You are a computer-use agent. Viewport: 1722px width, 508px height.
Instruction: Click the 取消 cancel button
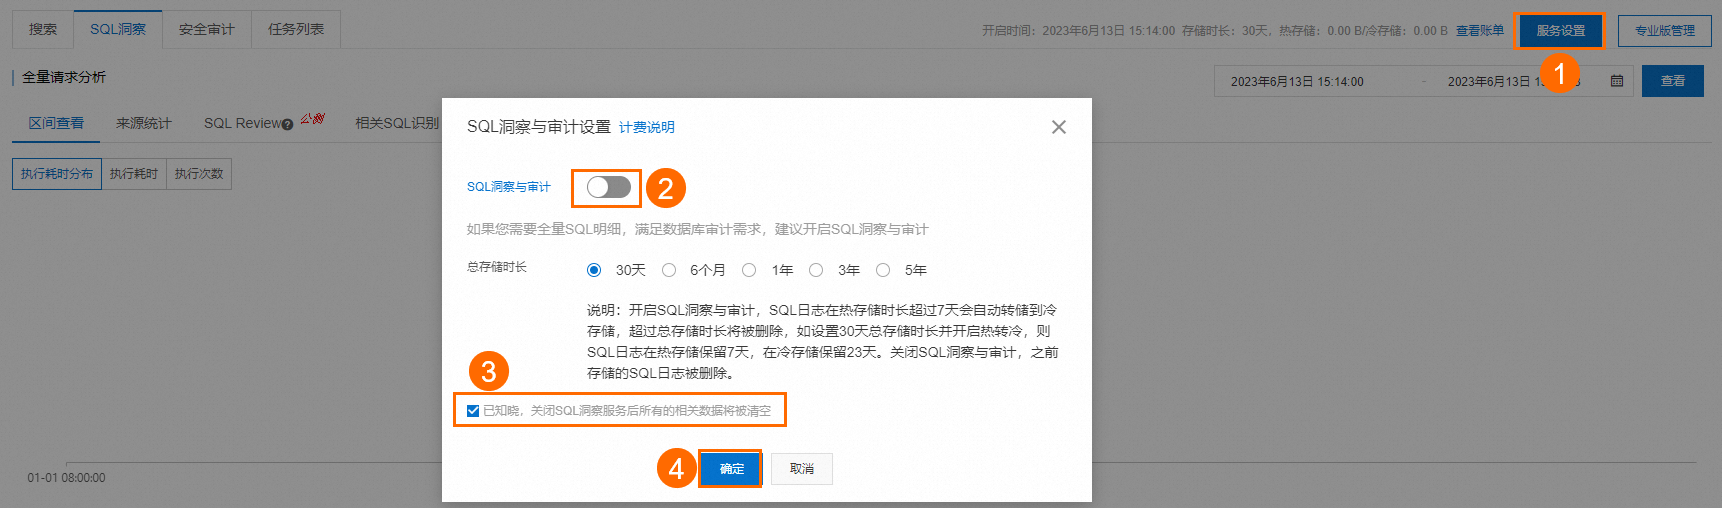(x=802, y=469)
